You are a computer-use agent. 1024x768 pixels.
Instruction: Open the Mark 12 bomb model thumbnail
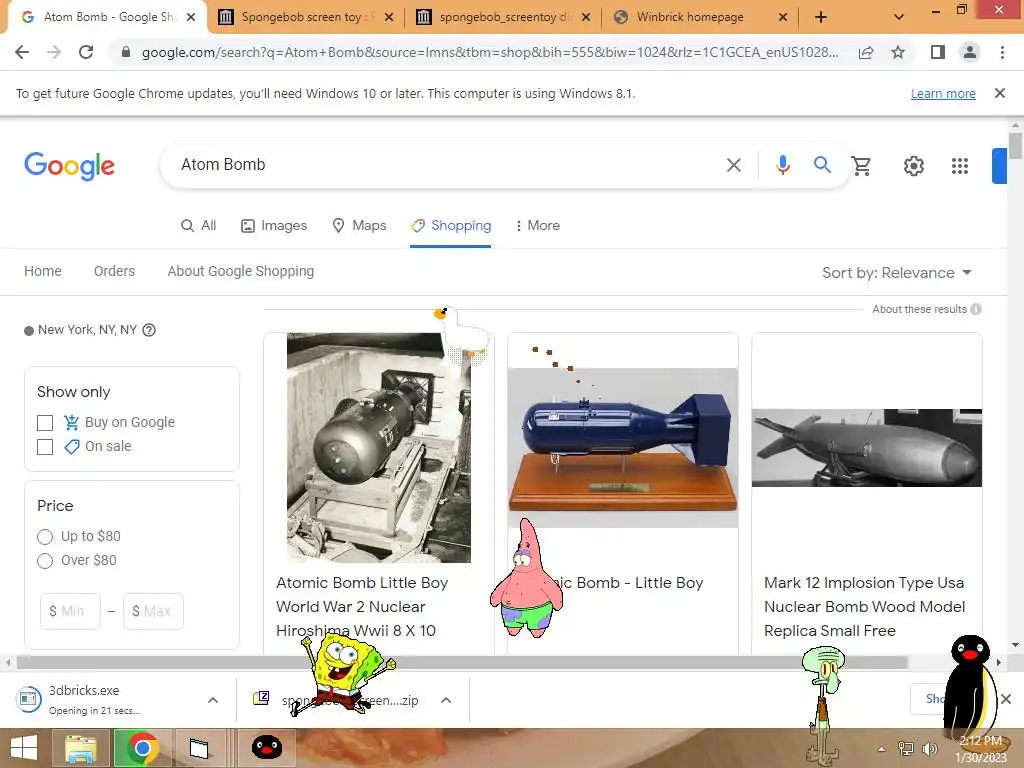tap(867, 448)
